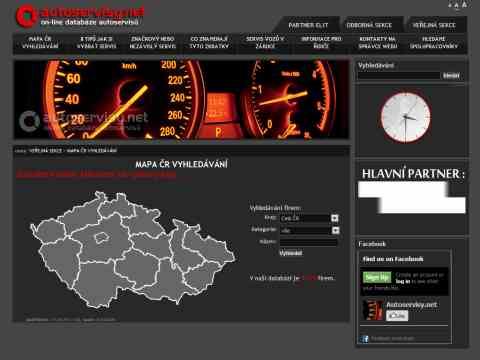
Task: Focus the sidebar Vyhledávání search field
Action: click(399, 76)
